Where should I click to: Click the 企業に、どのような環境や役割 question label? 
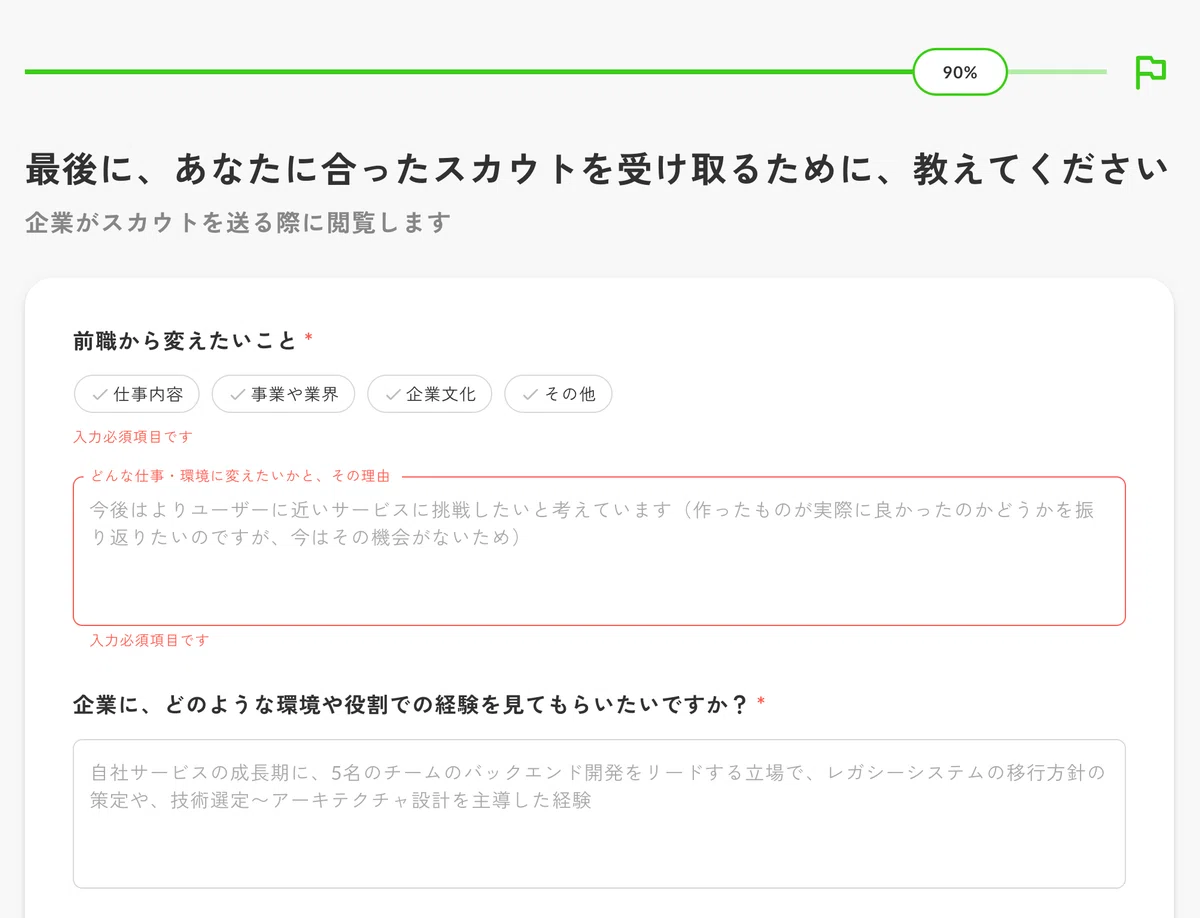(411, 705)
